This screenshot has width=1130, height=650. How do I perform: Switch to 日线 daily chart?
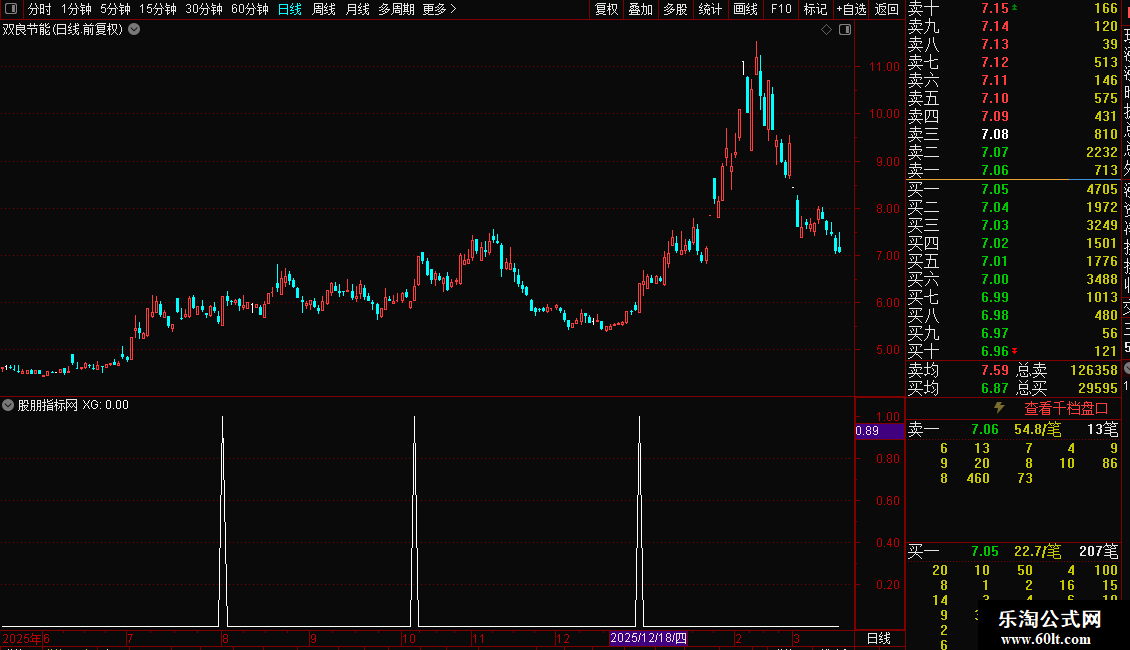(x=290, y=9)
